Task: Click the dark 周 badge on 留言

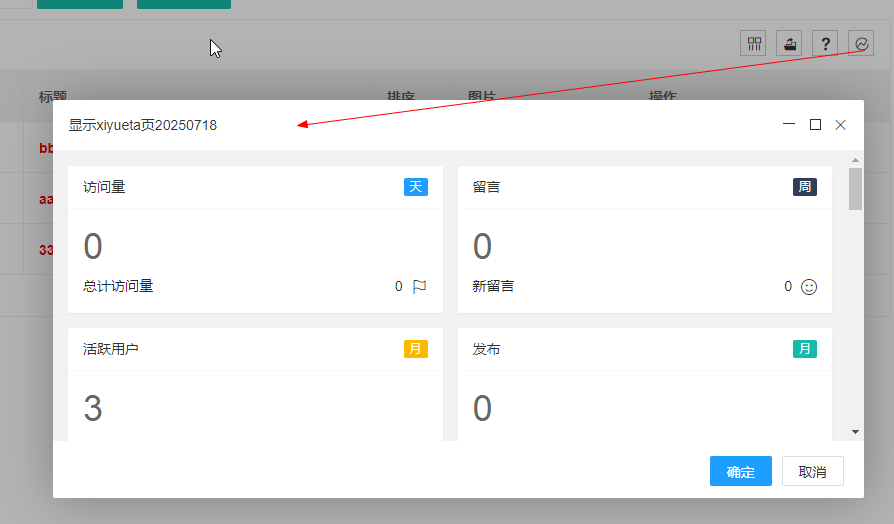Action: [x=805, y=187]
